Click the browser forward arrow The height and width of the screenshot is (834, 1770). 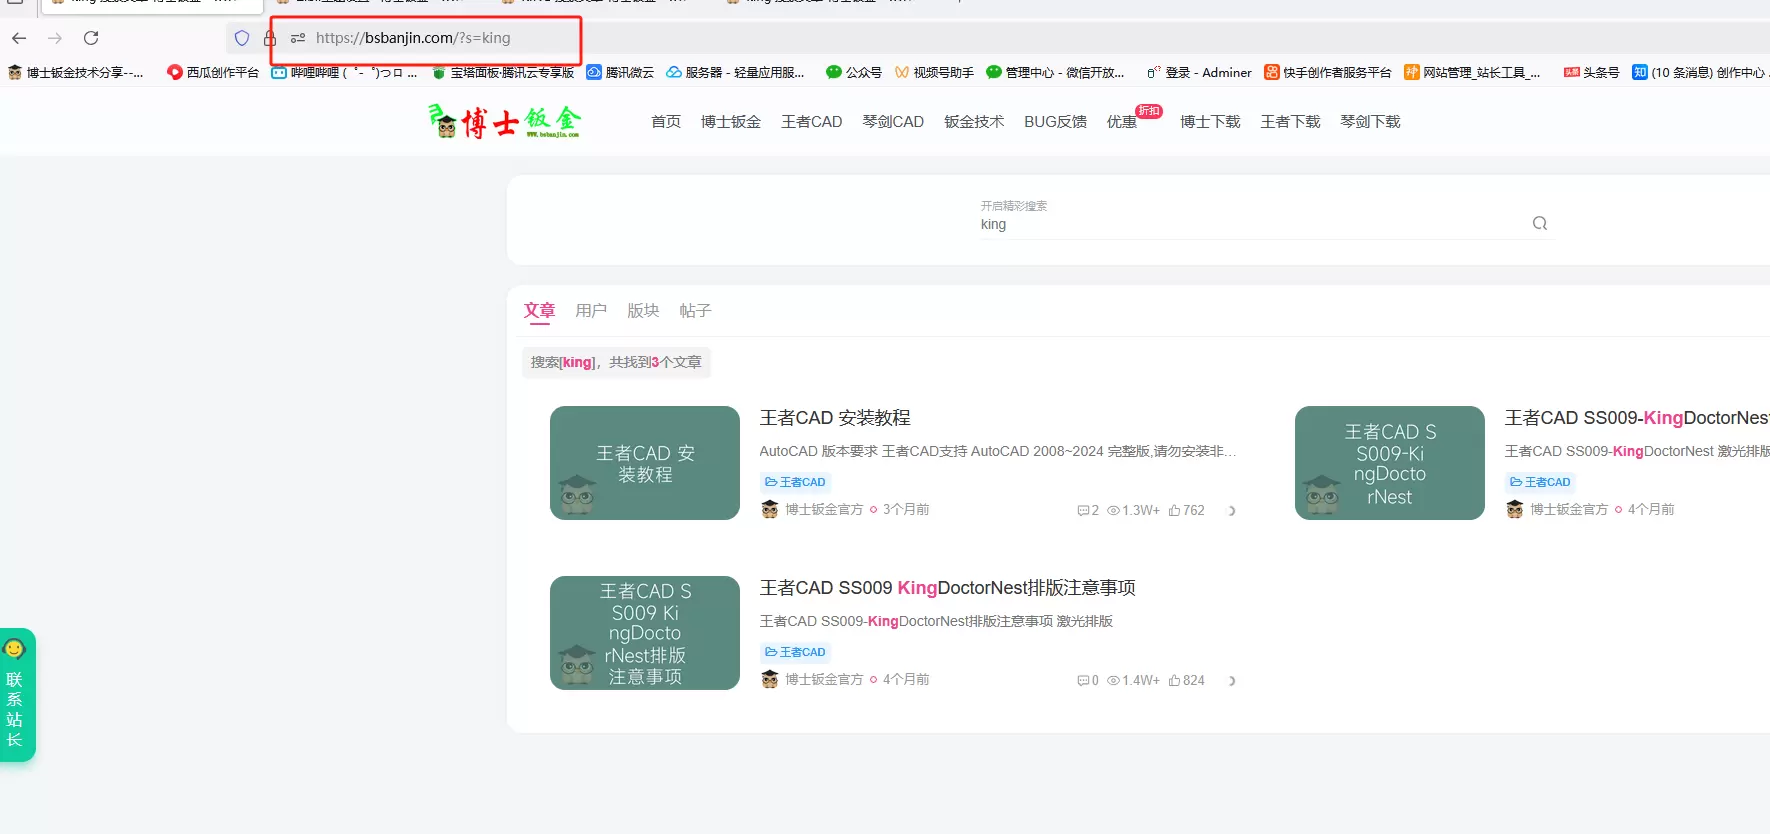(55, 38)
